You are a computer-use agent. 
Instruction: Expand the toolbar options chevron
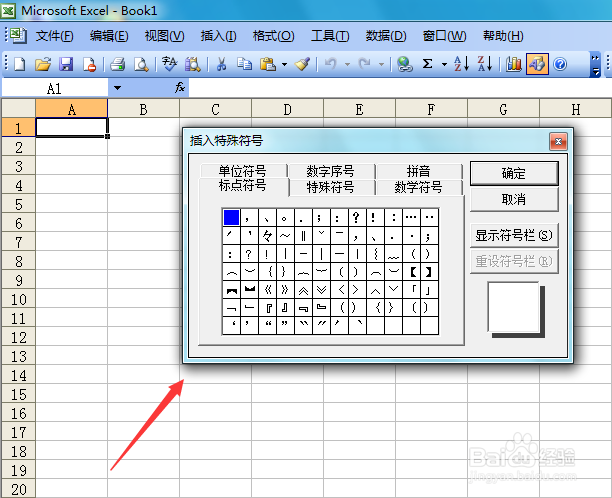coord(595,64)
